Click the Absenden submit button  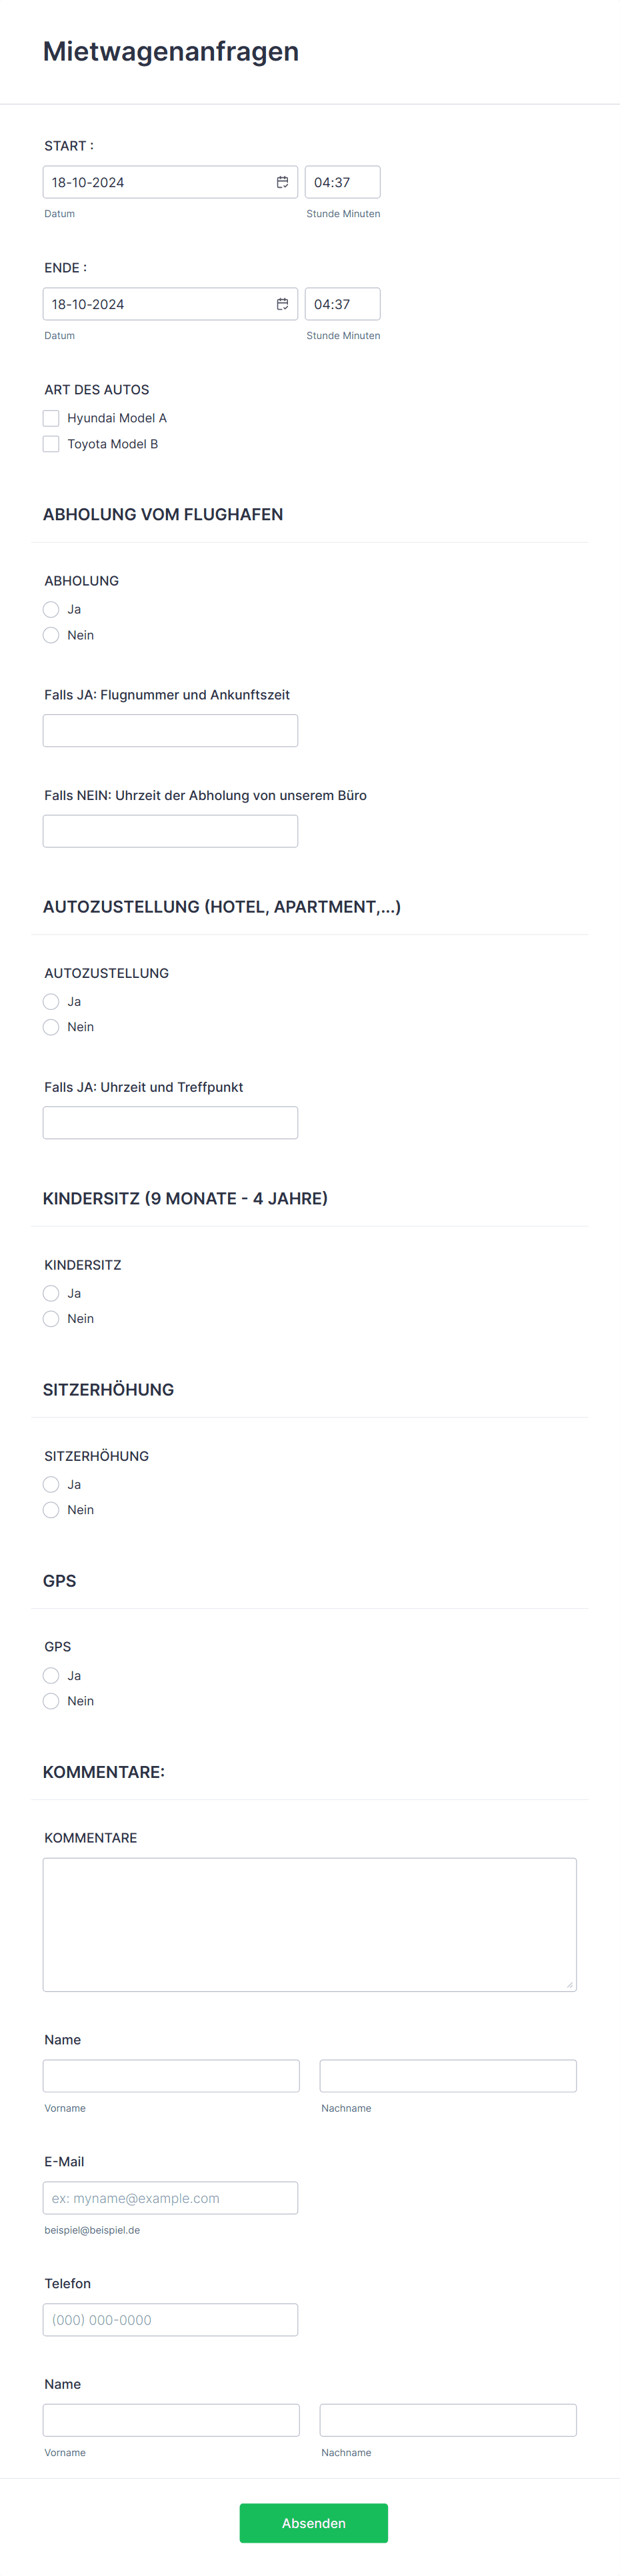(313, 2523)
